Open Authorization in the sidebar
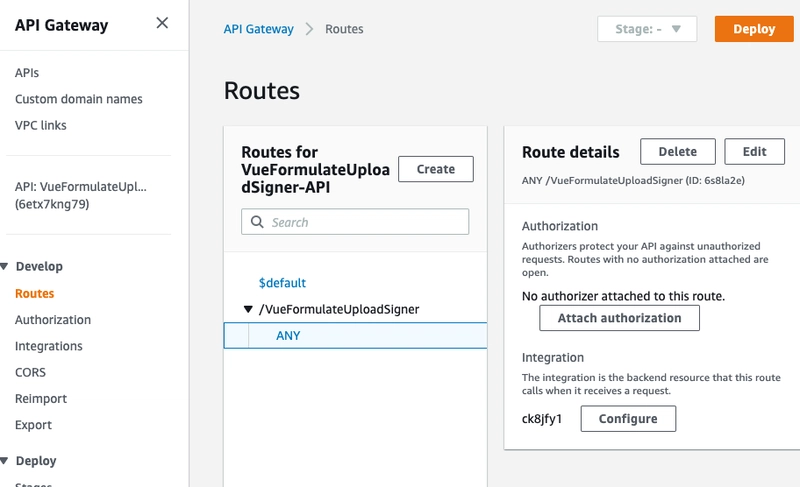Screen dimensions: 800x487 coord(53,320)
